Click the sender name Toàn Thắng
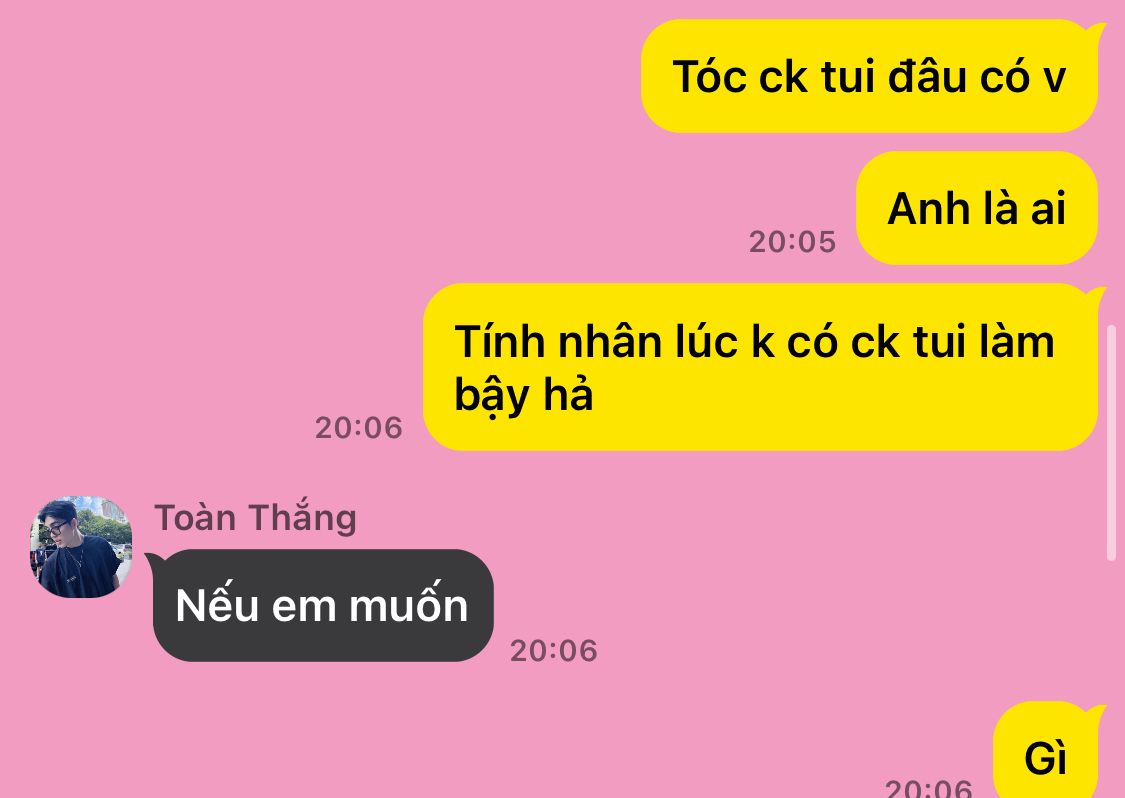1125x798 pixels. point(255,517)
